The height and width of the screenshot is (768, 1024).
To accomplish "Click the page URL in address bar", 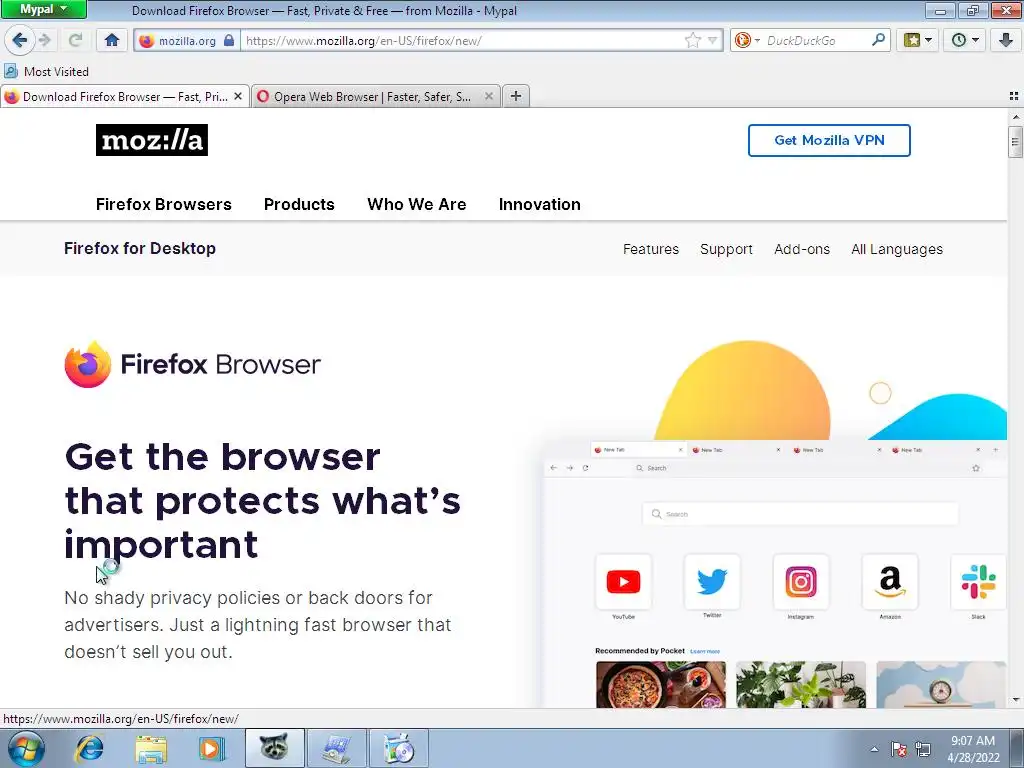I will click(363, 40).
